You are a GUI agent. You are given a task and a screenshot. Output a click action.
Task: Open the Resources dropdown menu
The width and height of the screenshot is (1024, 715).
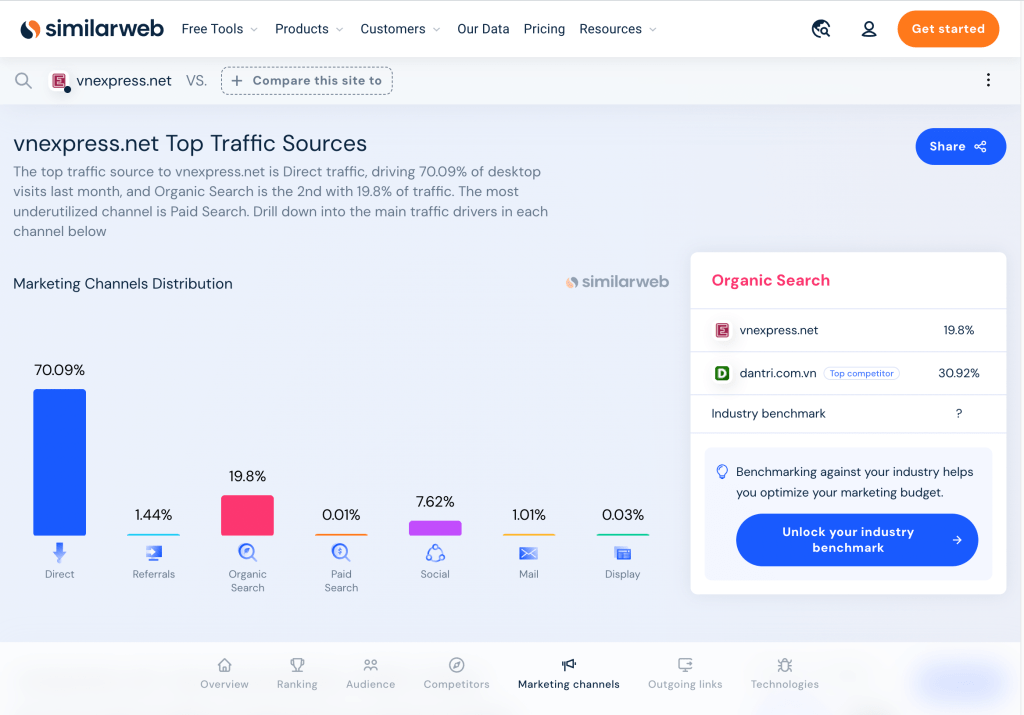pyautogui.click(x=617, y=29)
